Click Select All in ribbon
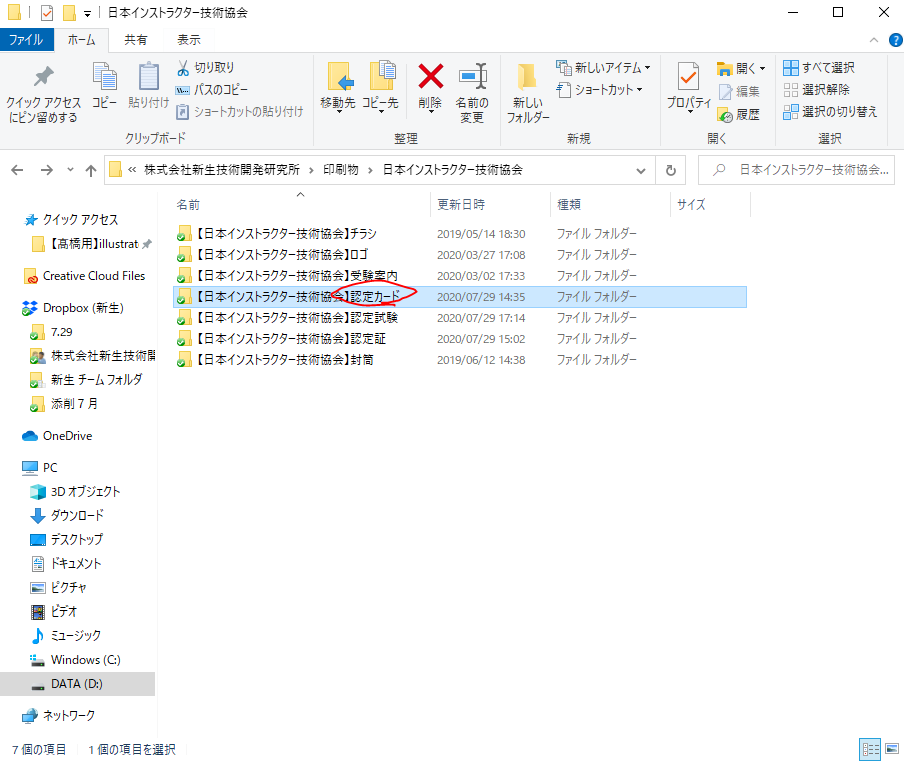 pos(819,67)
